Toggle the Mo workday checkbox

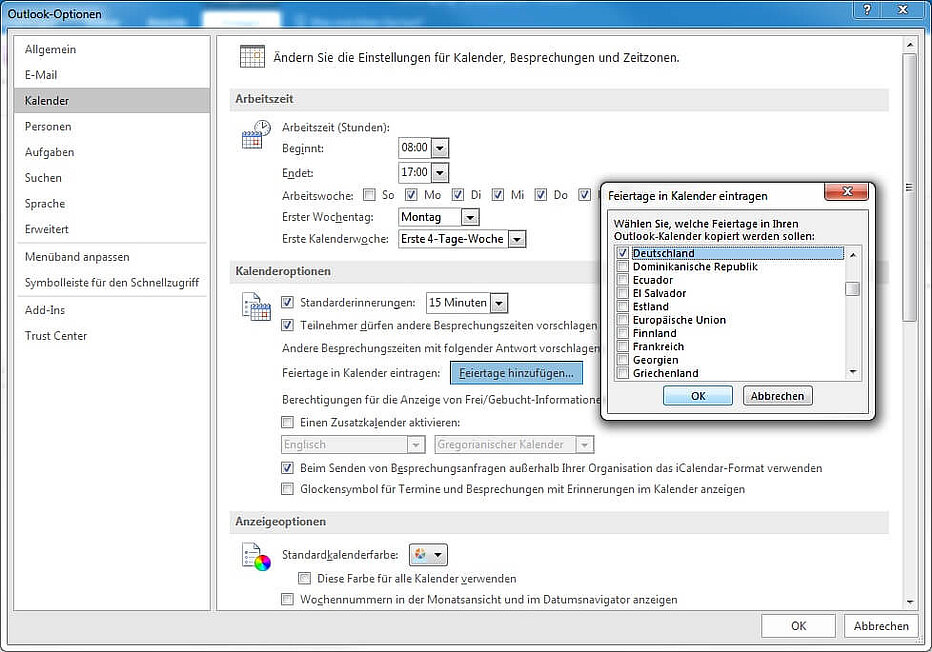tap(411, 194)
